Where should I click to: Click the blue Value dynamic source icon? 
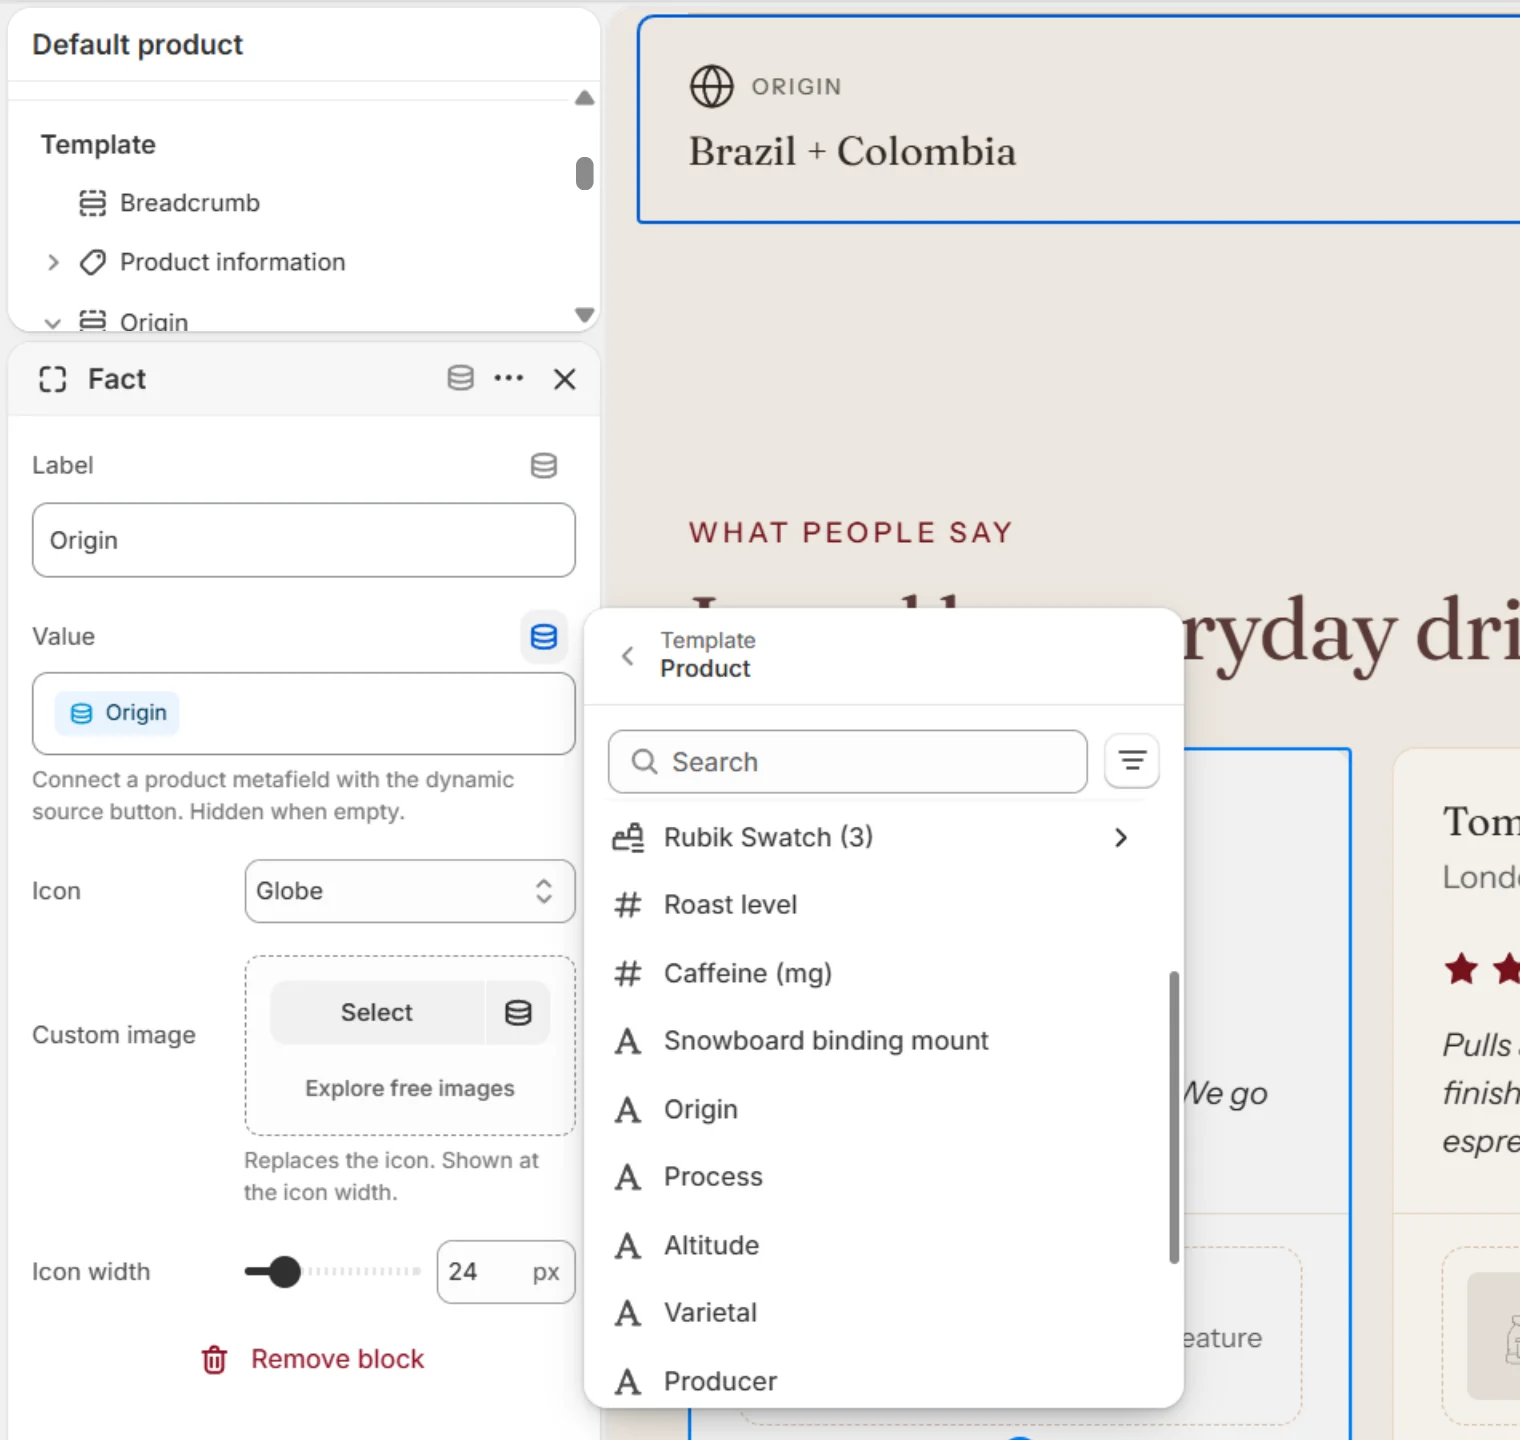(544, 637)
